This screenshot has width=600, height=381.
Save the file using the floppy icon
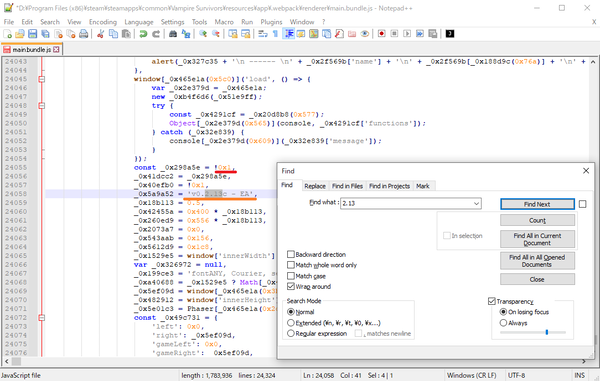(33, 34)
